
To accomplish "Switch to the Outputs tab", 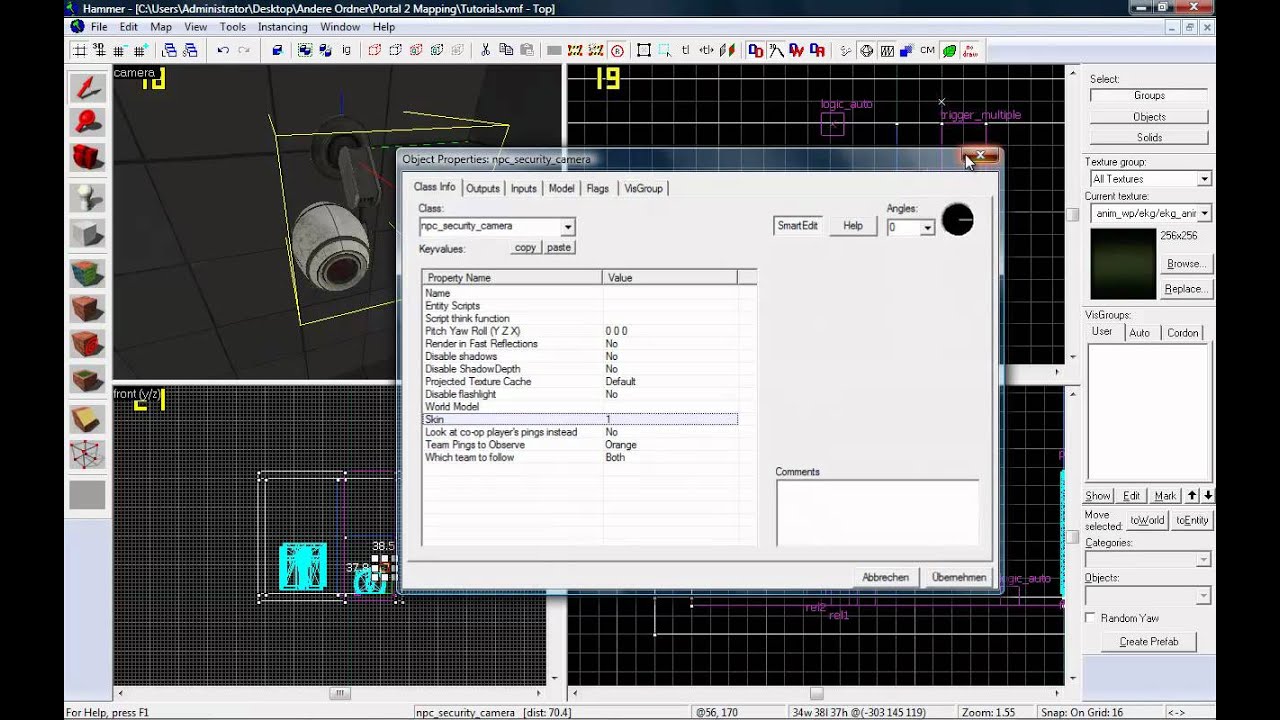I will [482, 188].
